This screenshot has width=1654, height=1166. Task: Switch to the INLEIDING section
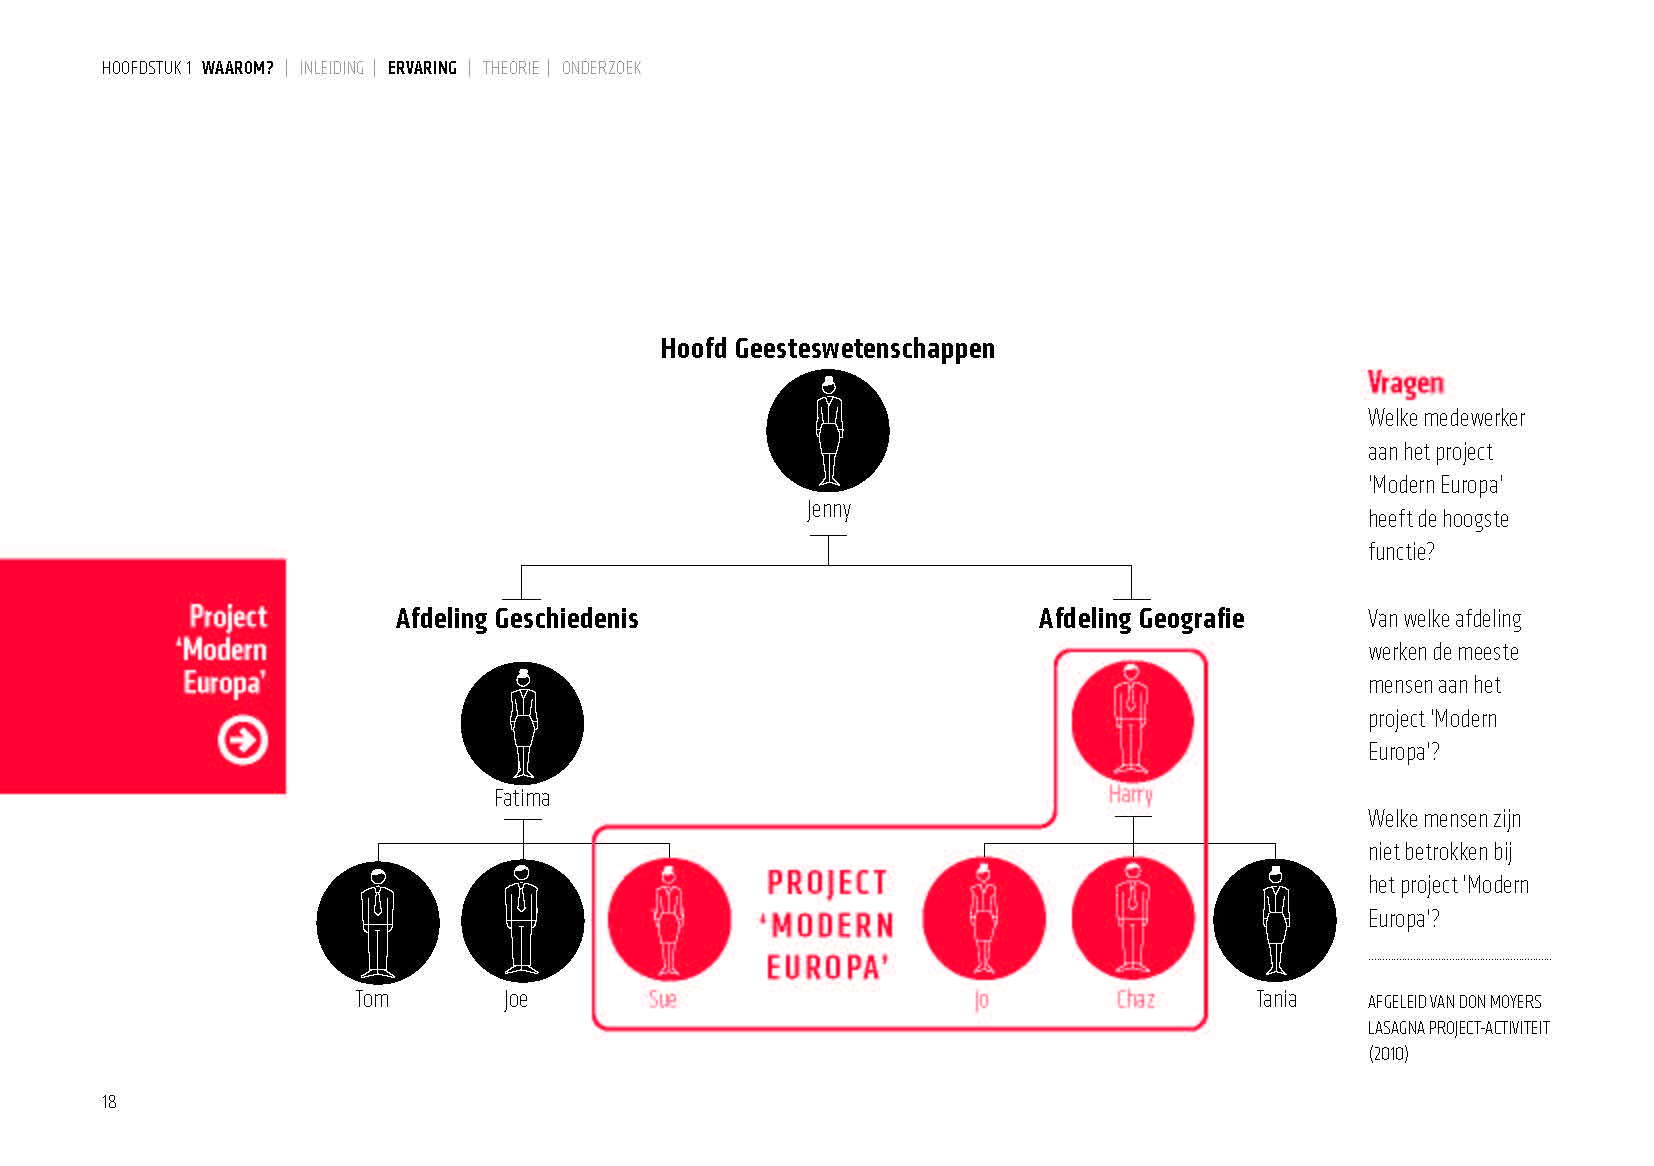331,68
